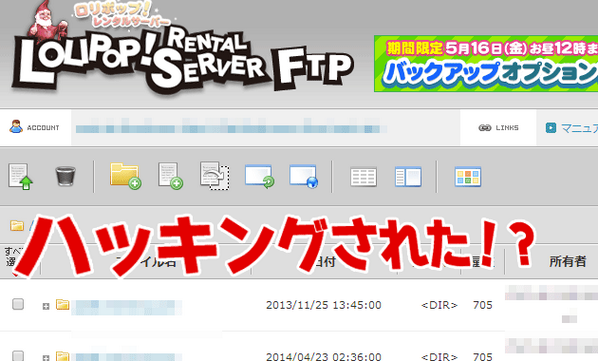
Task: Click the trash bin delete icon
Action: click(65, 176)
